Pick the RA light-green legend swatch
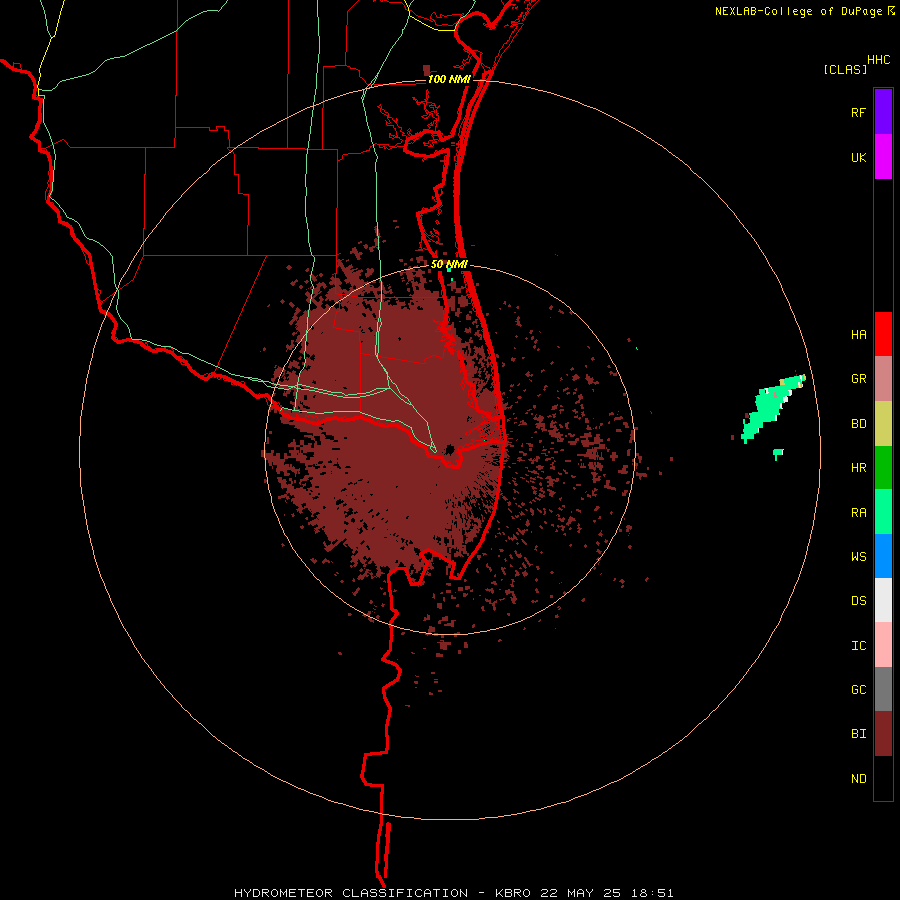900x900 pixels. tap(883, 512)
